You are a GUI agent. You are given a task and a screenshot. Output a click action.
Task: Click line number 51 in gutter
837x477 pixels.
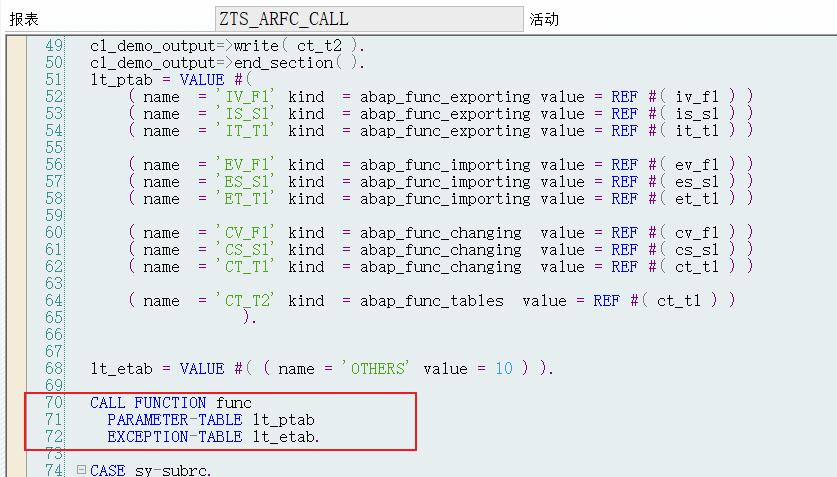pos(54,80)
